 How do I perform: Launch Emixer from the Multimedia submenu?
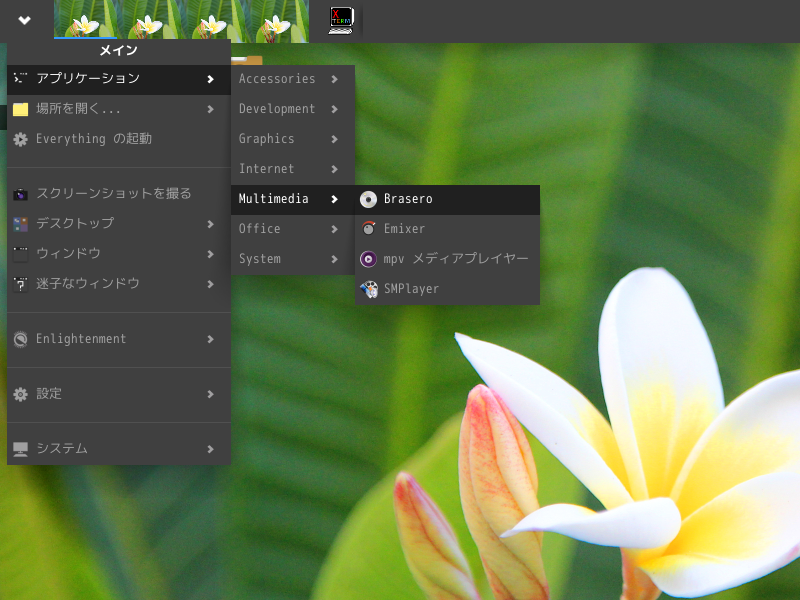pos(447,229)
